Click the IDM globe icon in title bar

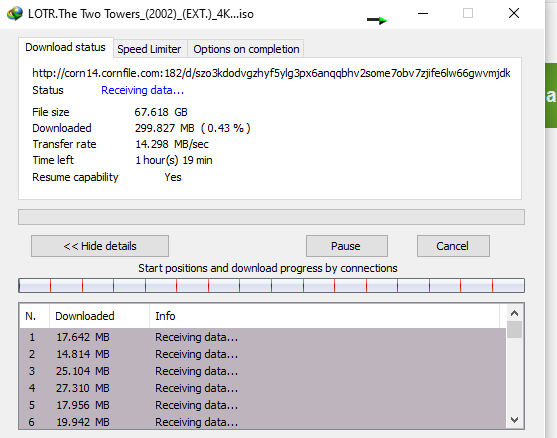[x=15, y=13]
